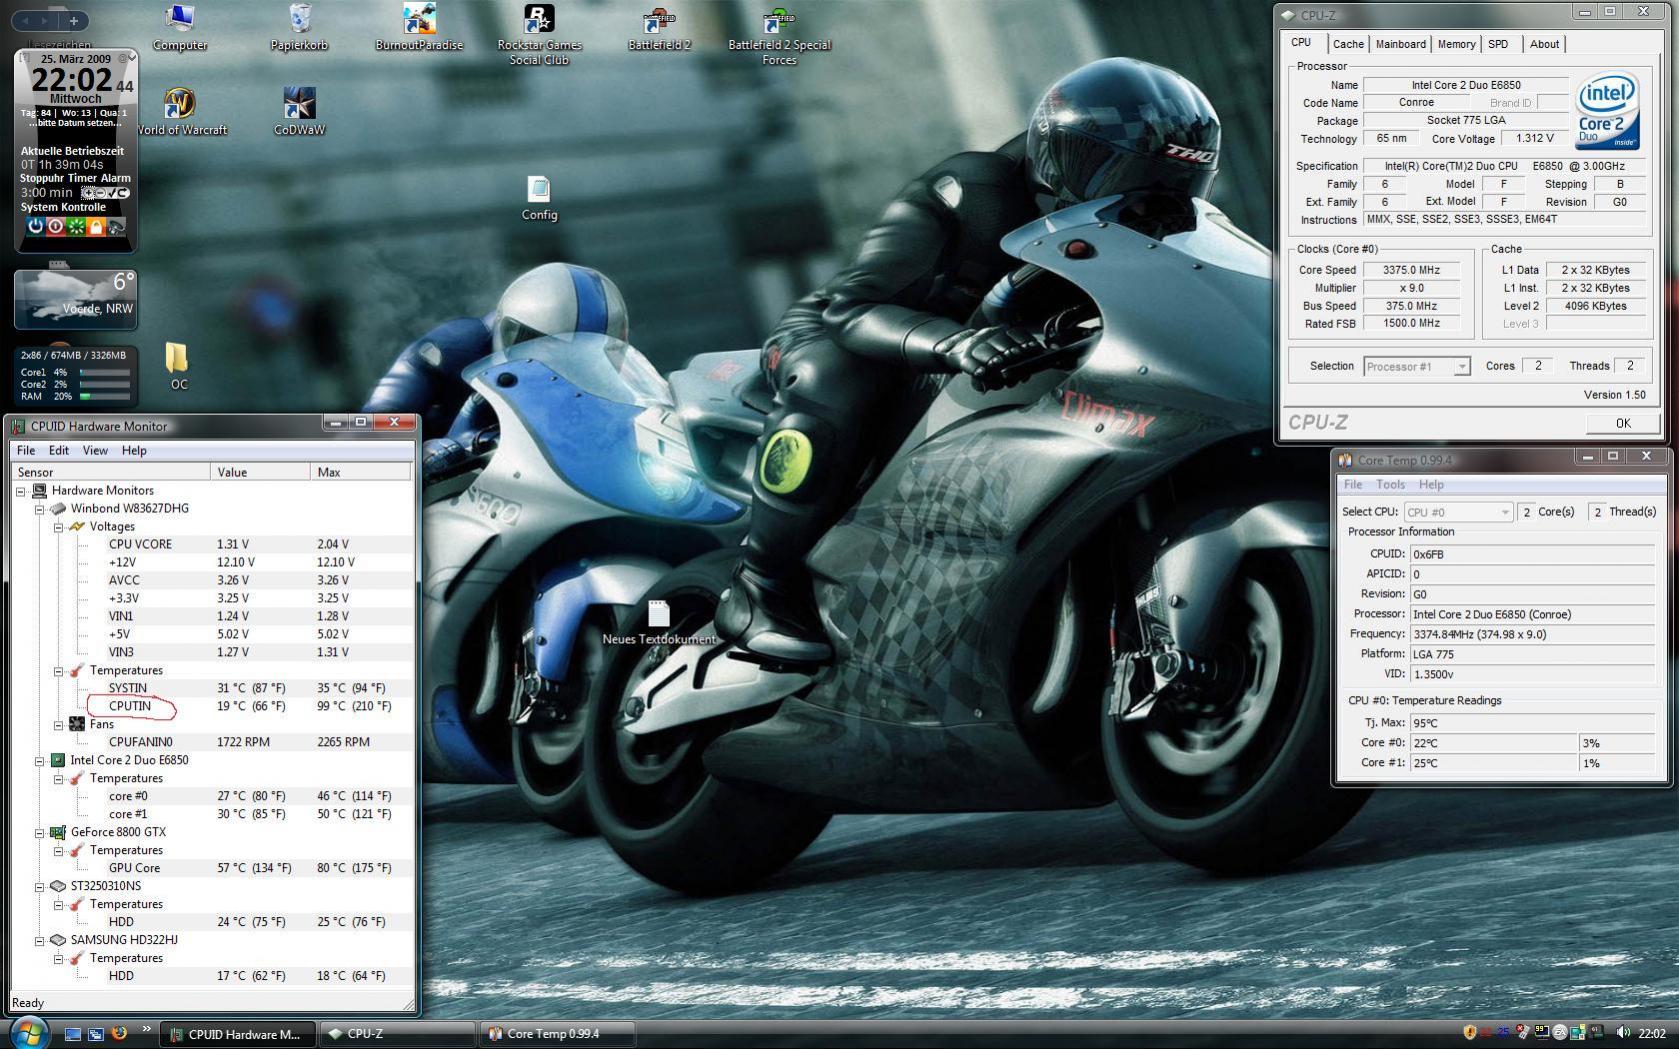Click the CPU-Z taskbar button
Screen dimensions: 1679x1049
pos(398,1034)
